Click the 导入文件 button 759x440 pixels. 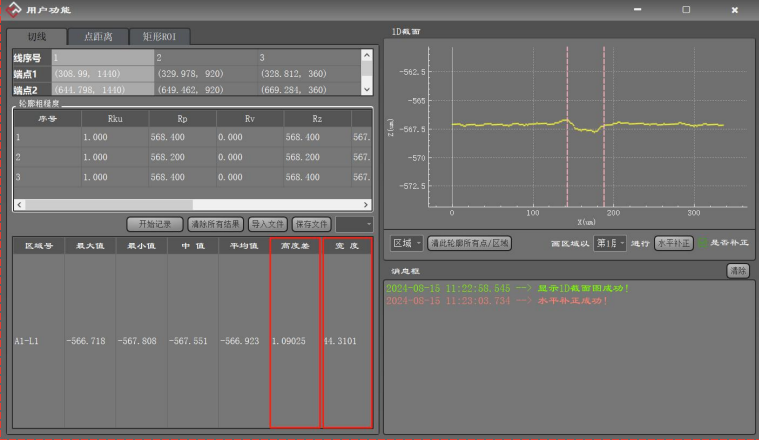tap(268, 224)
